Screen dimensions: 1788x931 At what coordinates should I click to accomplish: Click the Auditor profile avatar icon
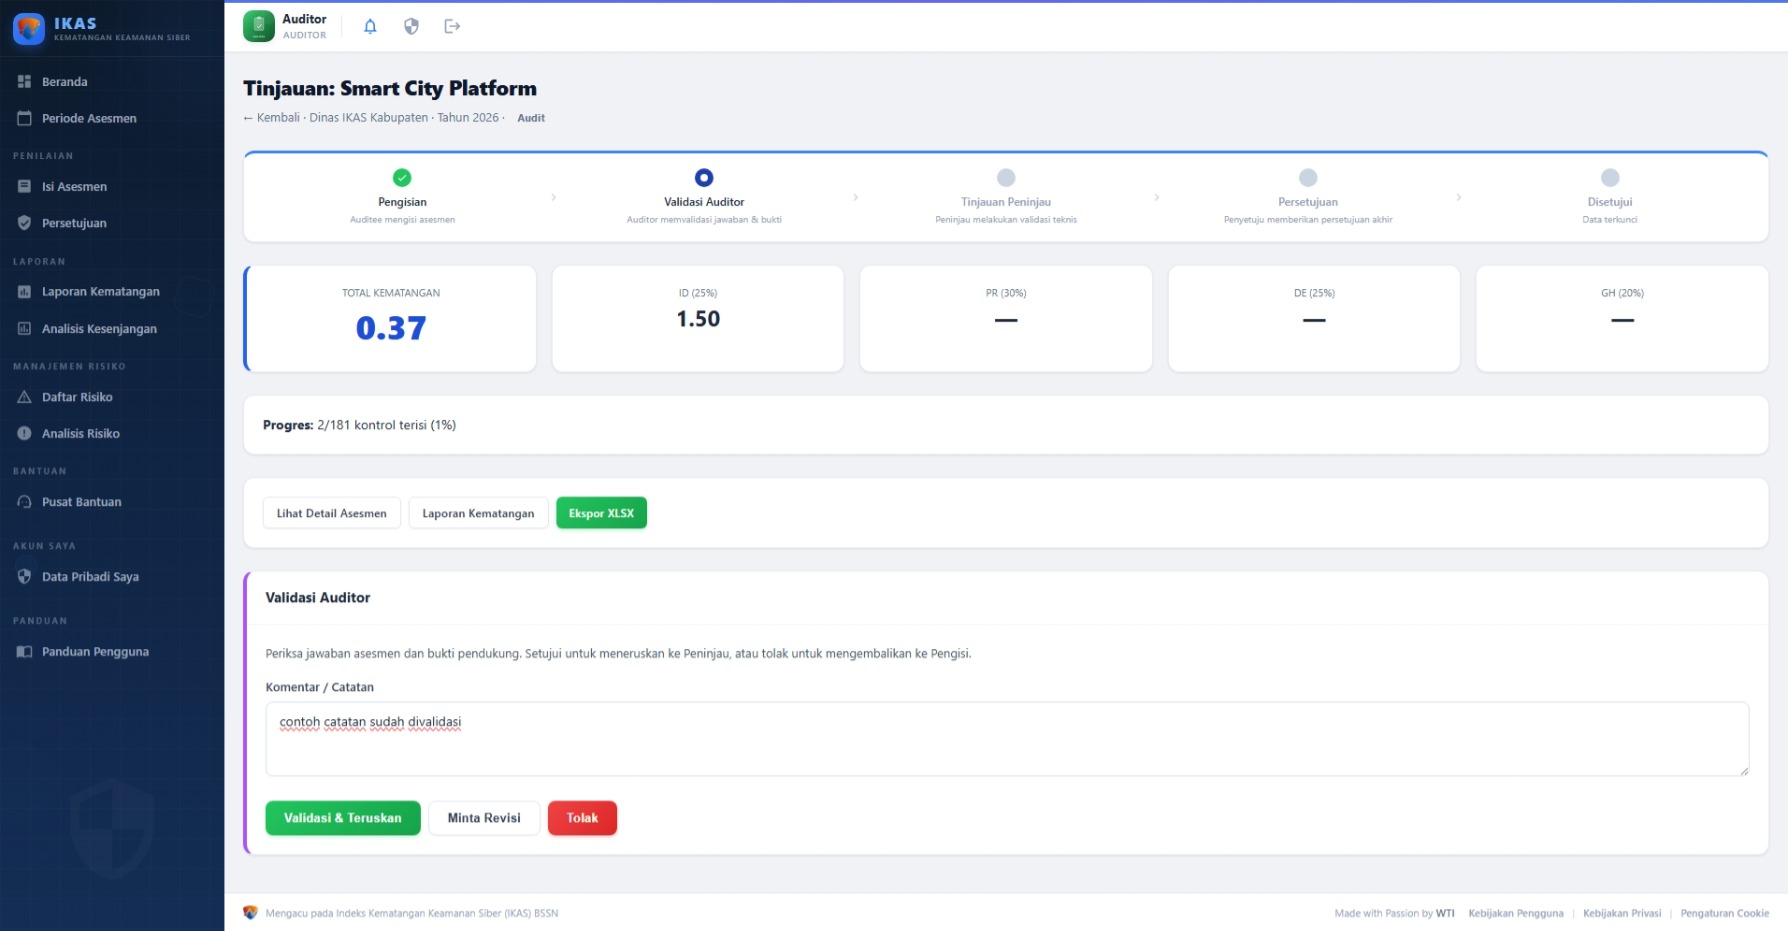tap(259, 26)
